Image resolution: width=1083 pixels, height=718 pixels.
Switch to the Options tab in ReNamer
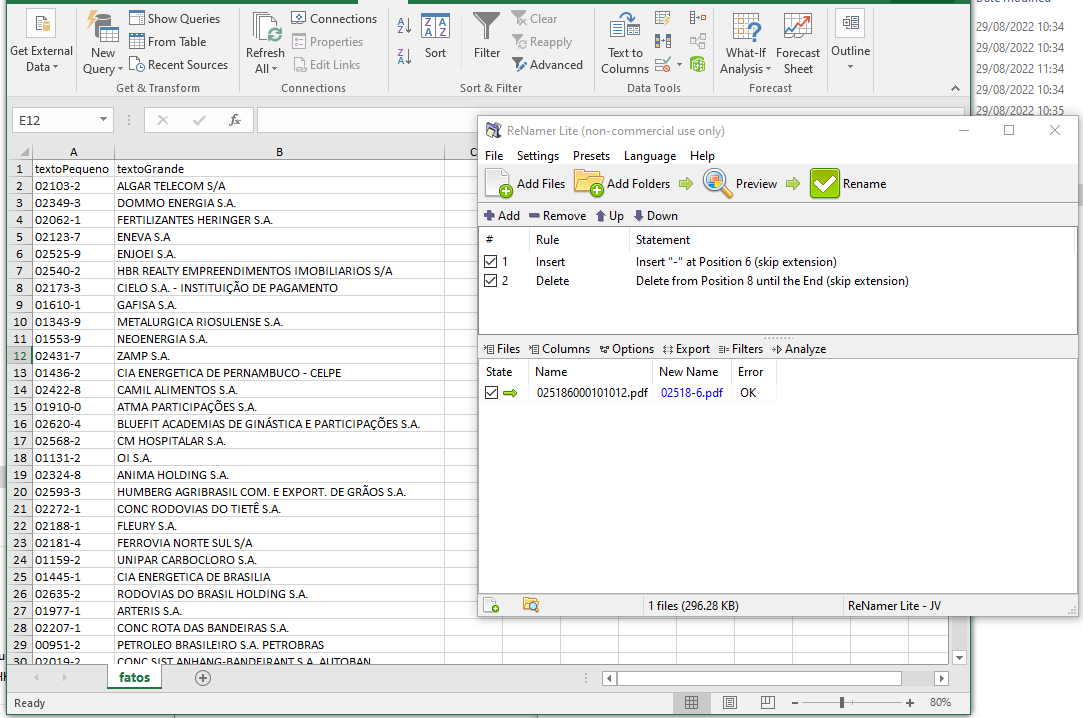click(626, 349)
